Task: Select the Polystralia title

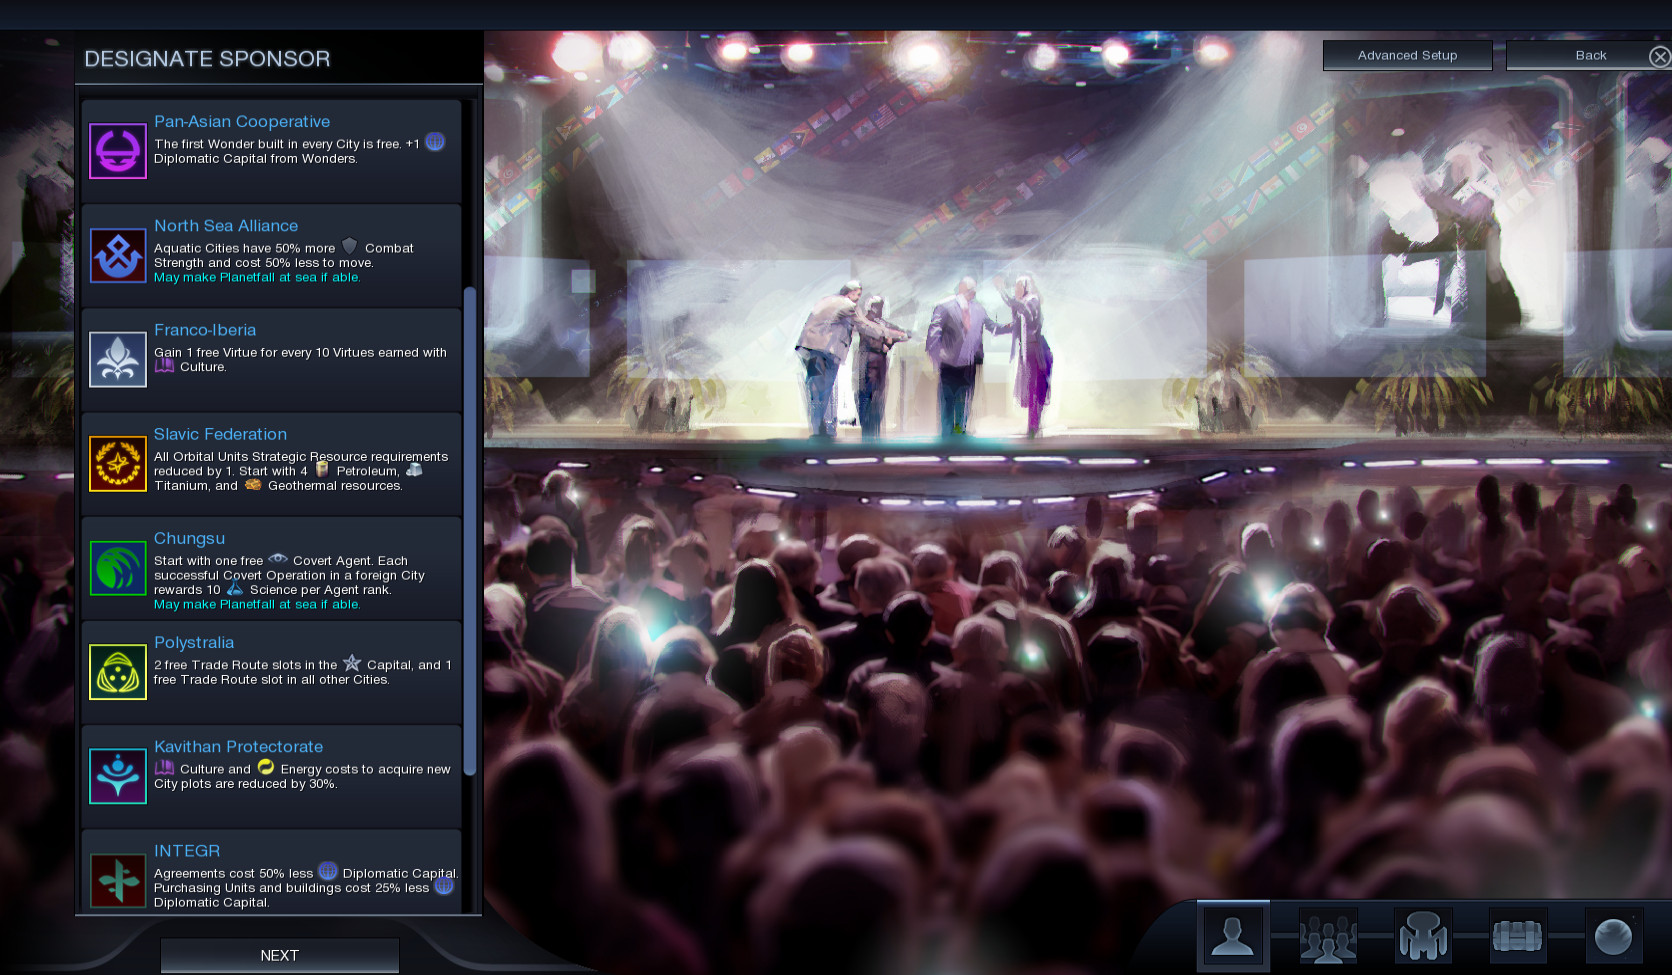Action: 194,643
